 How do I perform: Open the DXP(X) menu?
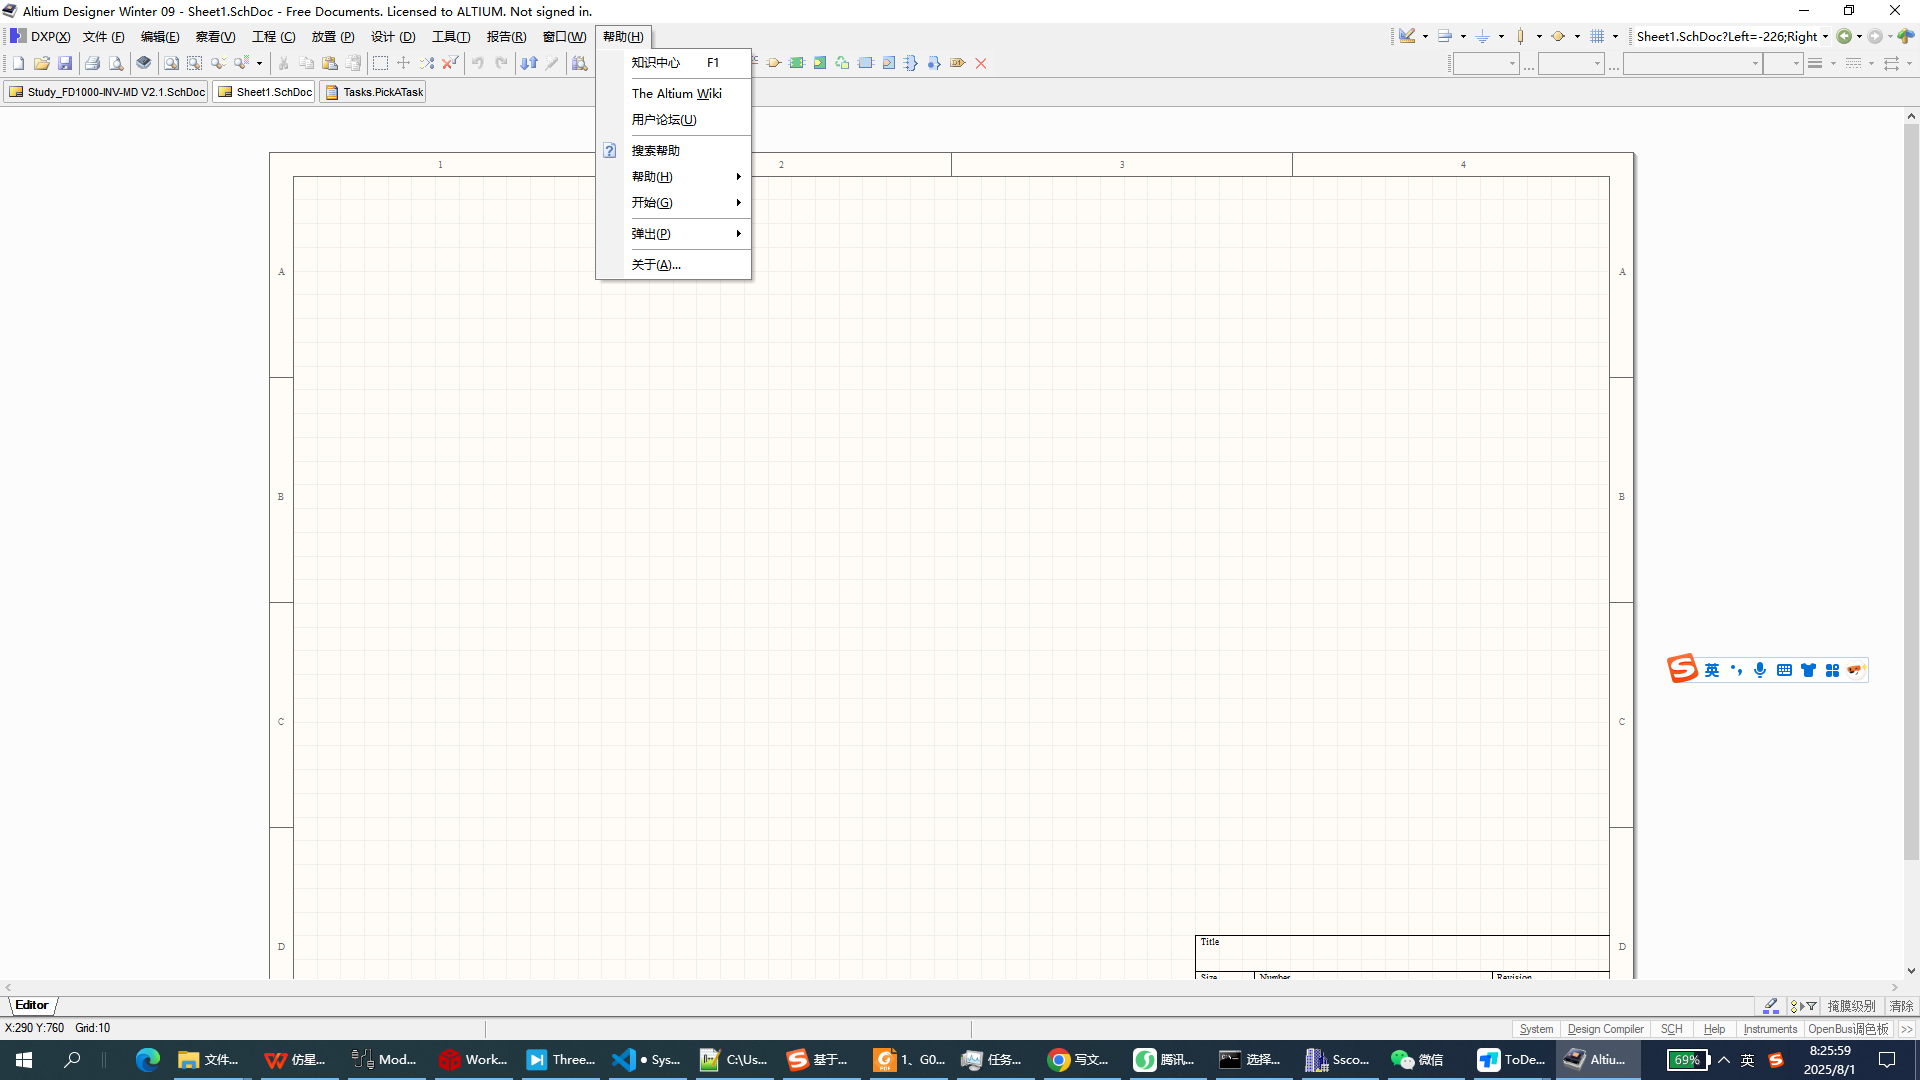click(x=41, y=37)
